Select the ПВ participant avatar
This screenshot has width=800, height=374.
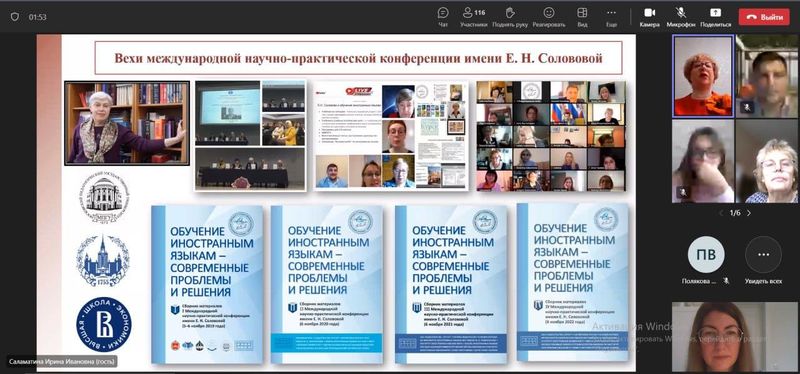[x=706, y=254]
